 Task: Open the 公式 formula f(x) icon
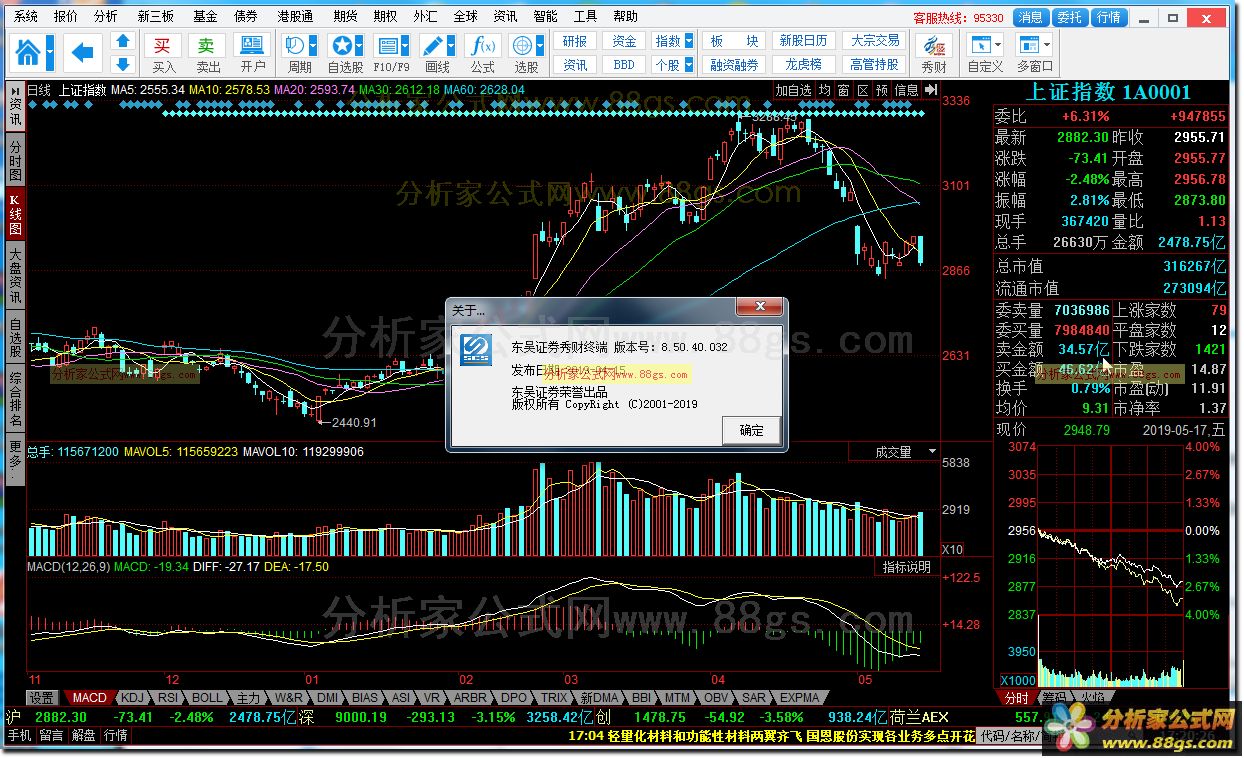(x=482, y=46)
